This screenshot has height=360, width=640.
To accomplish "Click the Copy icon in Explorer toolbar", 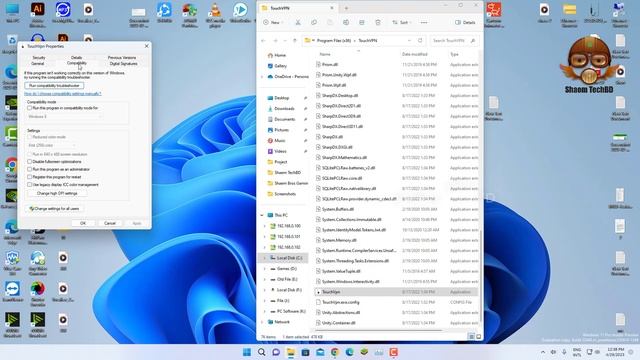I will pyautogui.click(x=313, y=22).
